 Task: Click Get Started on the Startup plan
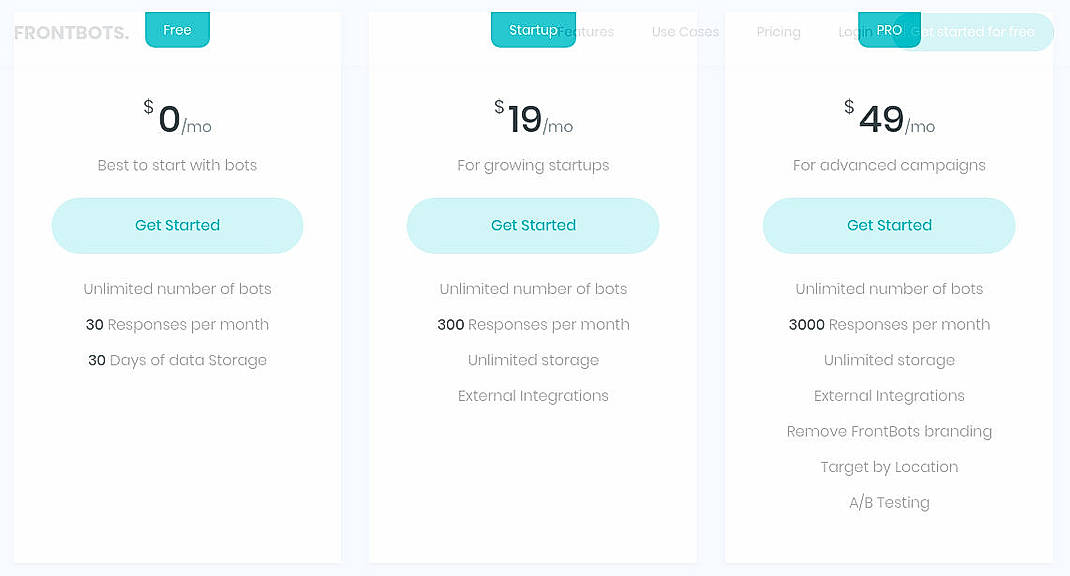pyautogui.click(x=533, y=225)
